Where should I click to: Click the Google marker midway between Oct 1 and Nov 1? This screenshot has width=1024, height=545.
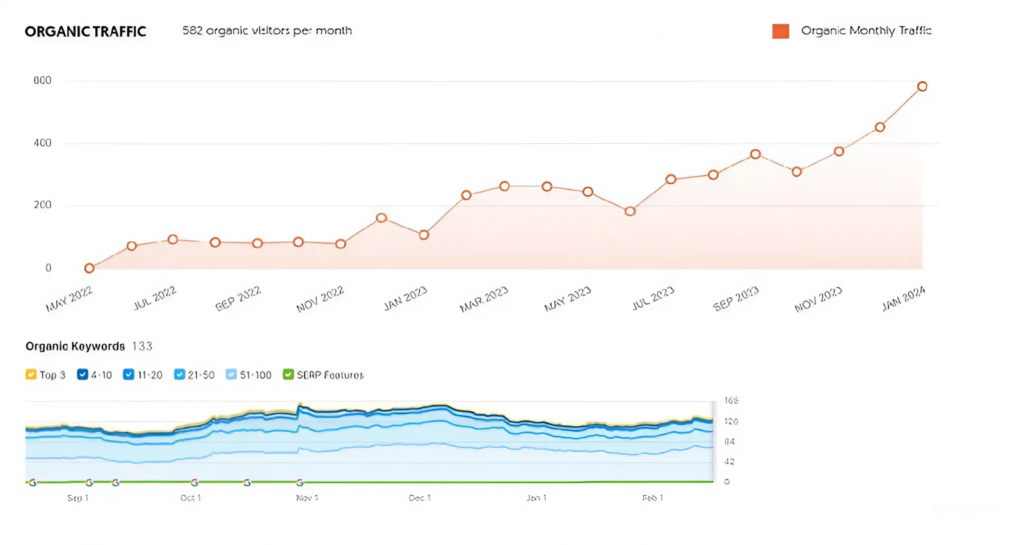point(247,482)
